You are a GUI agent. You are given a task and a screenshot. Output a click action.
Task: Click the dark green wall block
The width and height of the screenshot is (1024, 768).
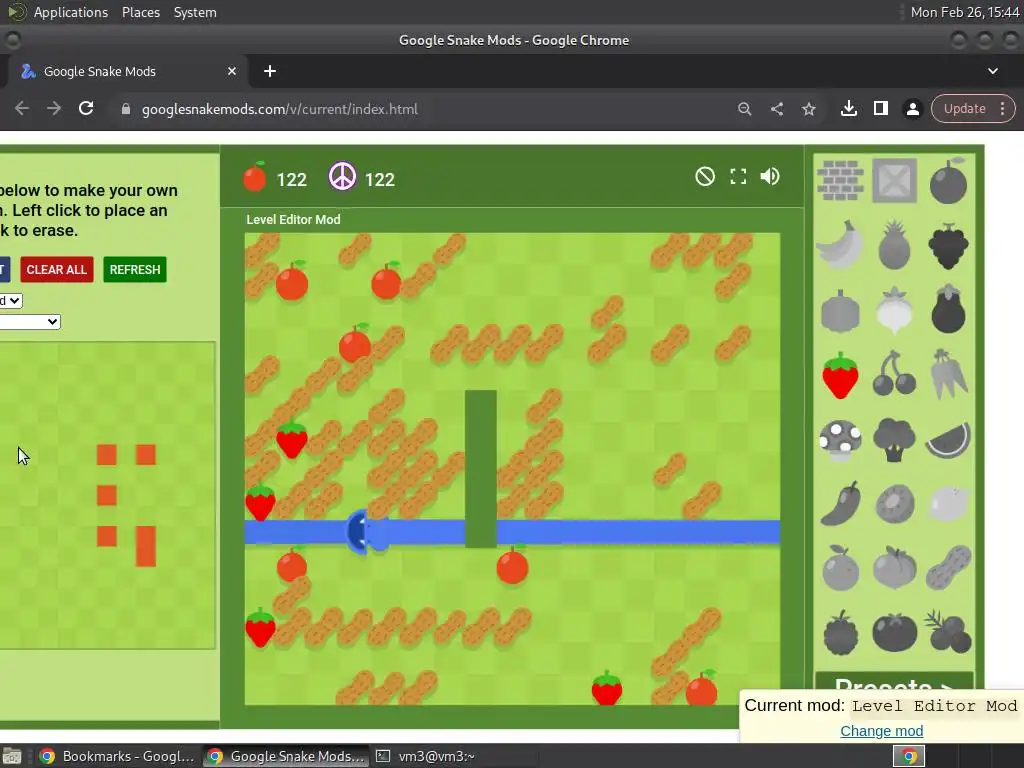pyautogui.click(x=481, y=468)
